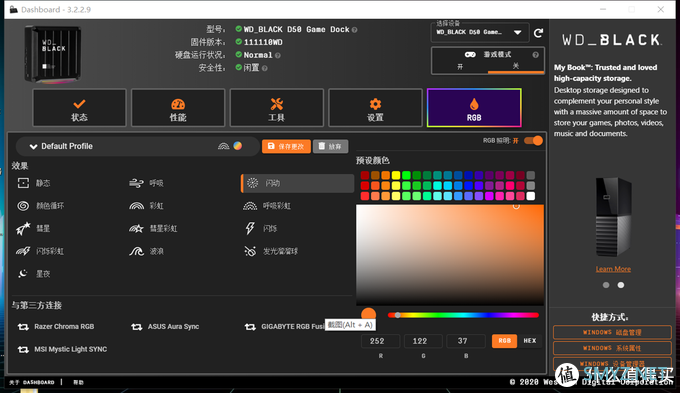Image resolution: width=680 pixels, height=393 pixels.
Task: Select the 彗星 comet effect
Action: coord(33,228)
